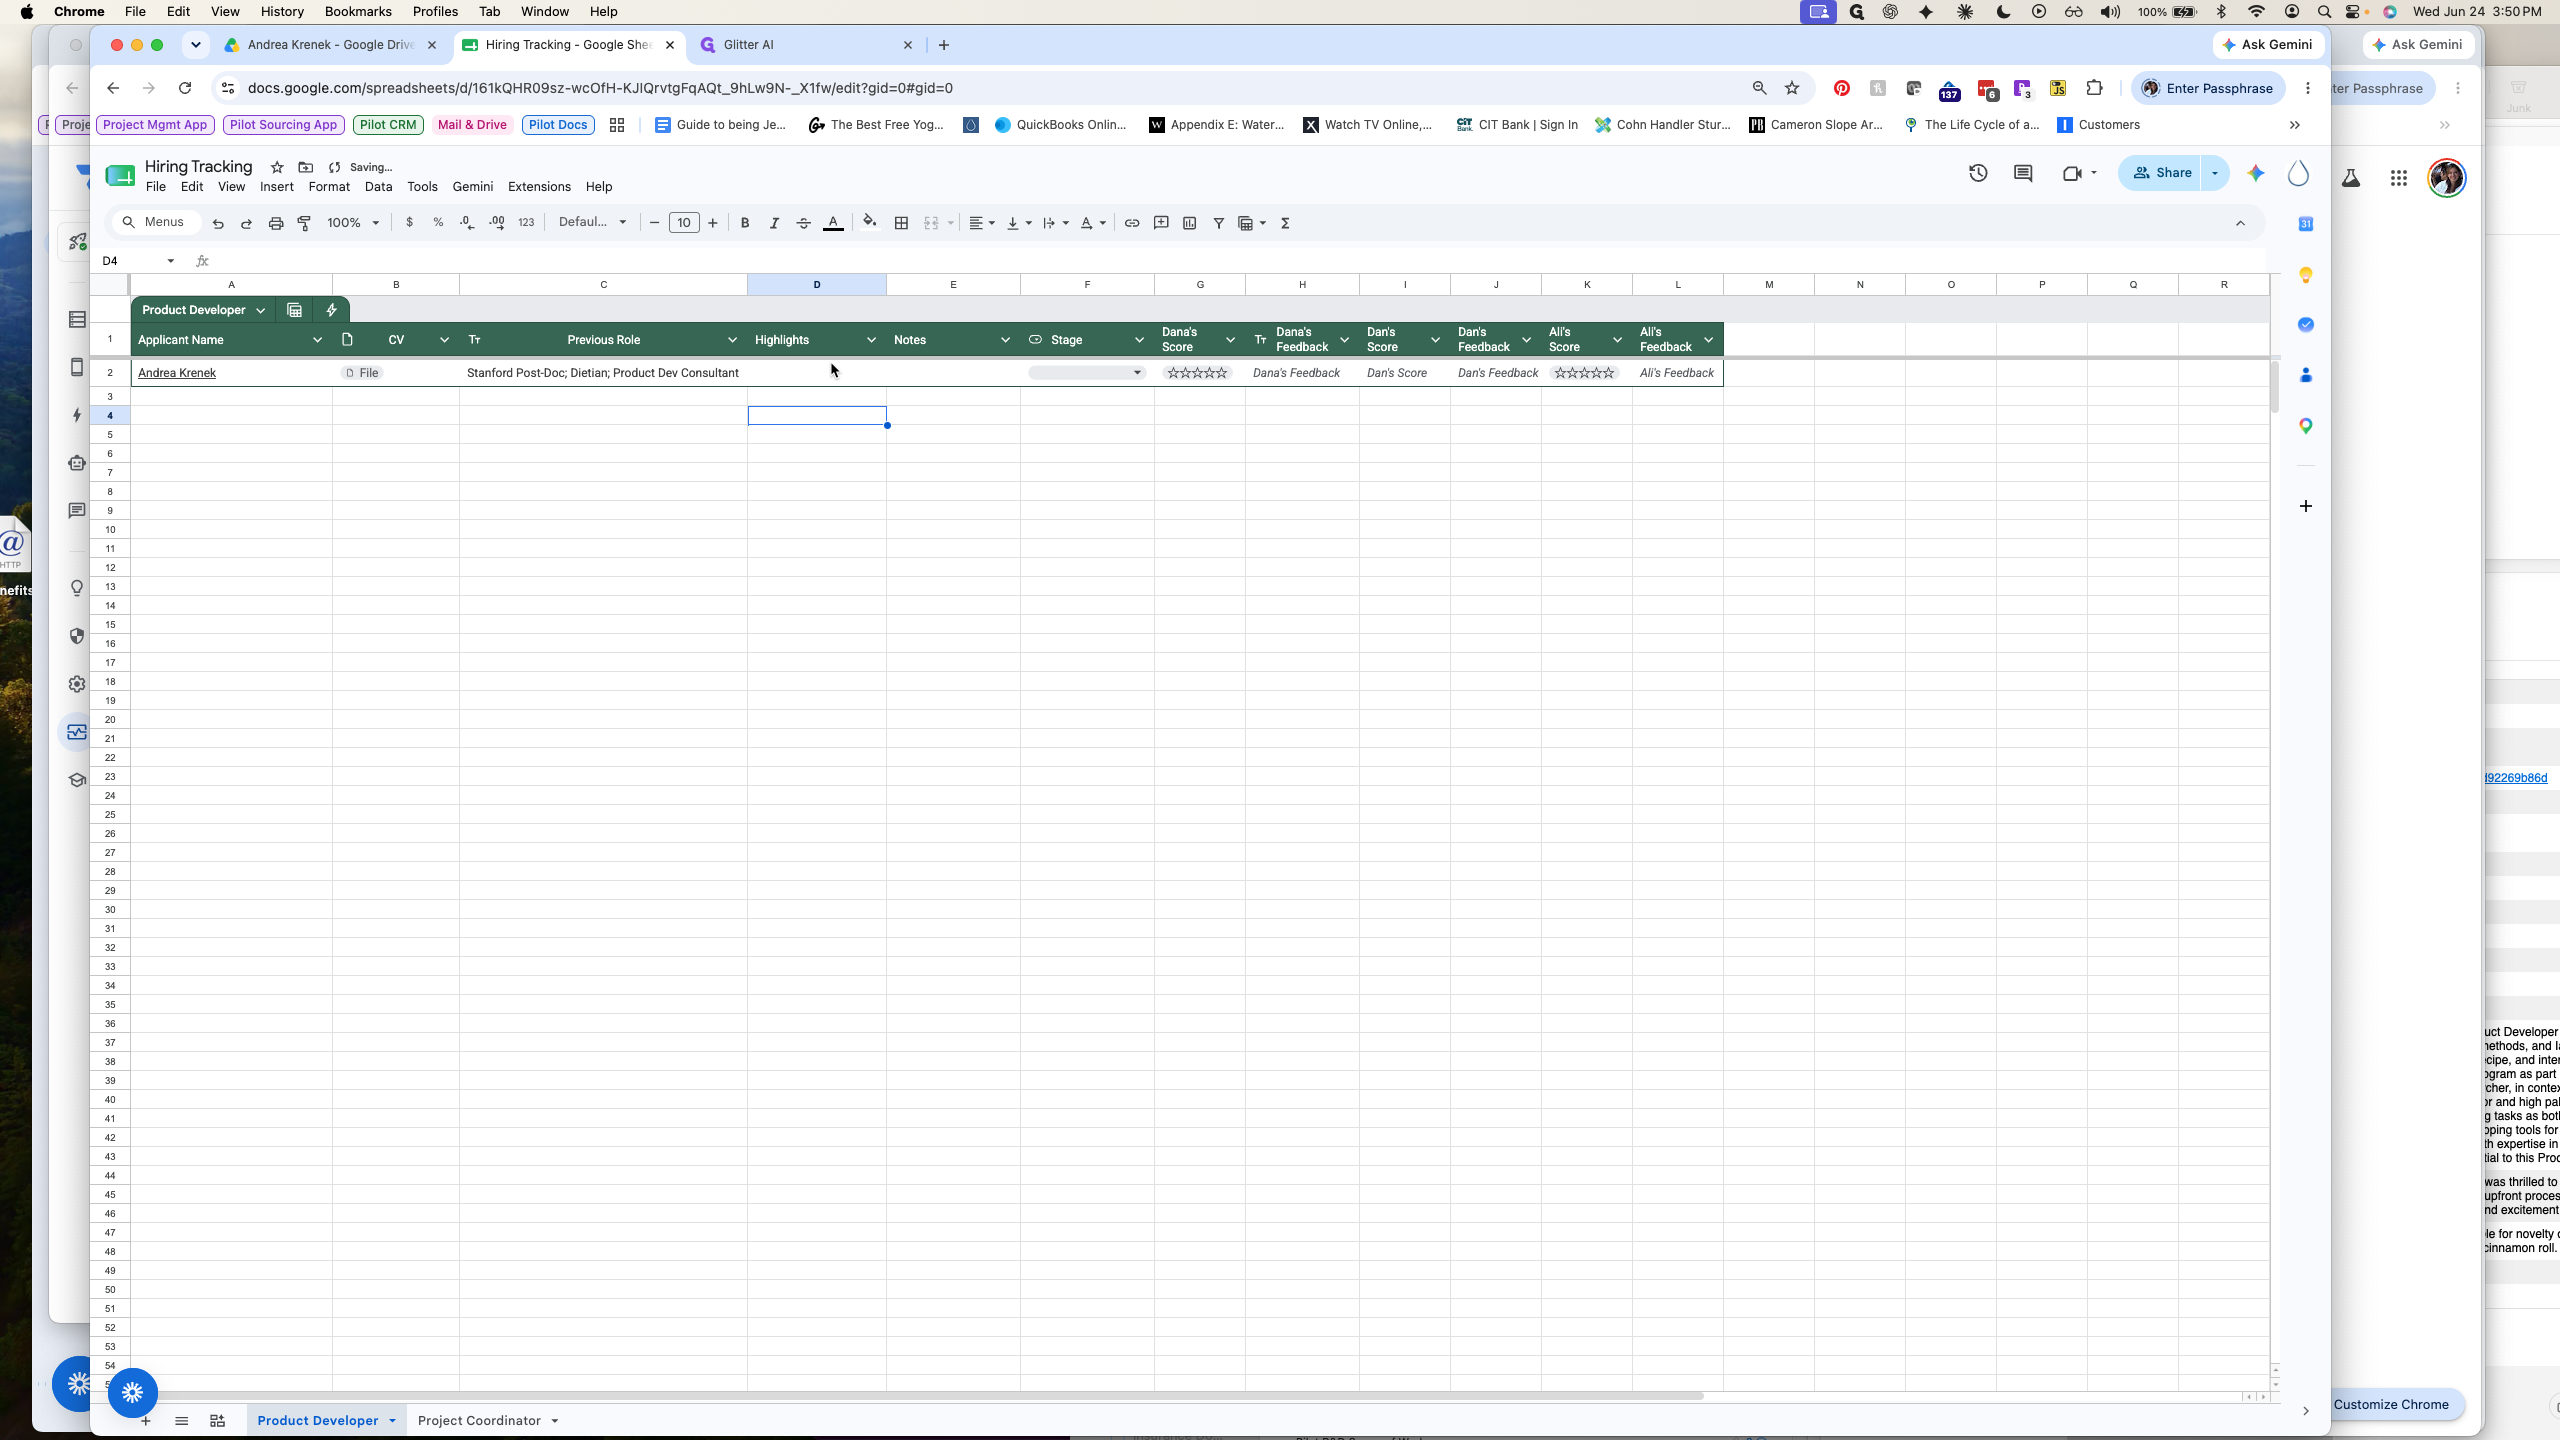Image resolution: width=2560 pixels, height=1440 pixels.
Task: Star the Hiring Tracking document
Action: [277, 167]
